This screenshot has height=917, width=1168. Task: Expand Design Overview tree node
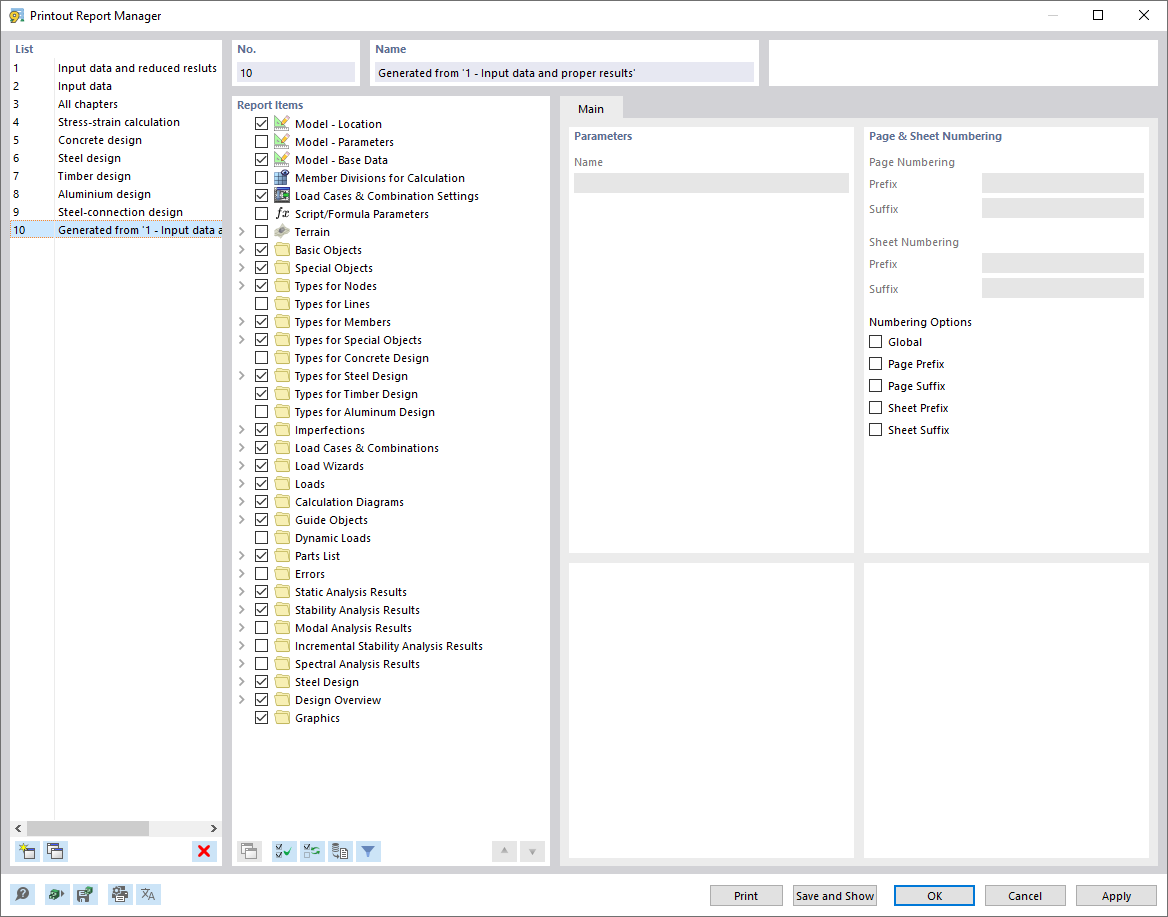pos(242,700)
